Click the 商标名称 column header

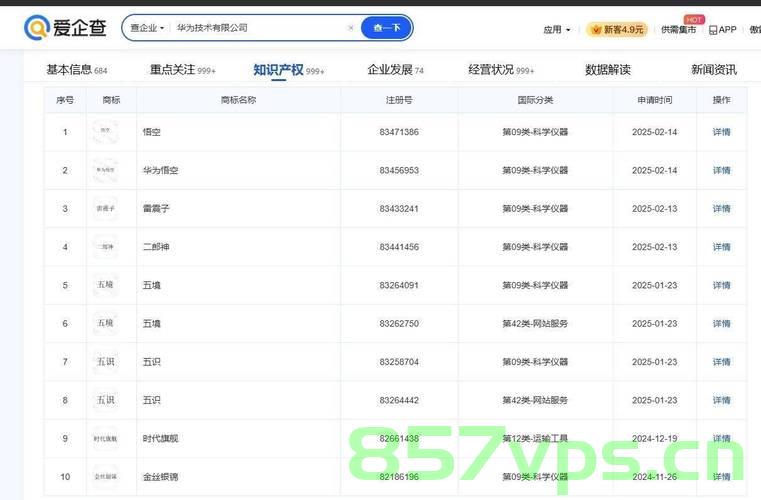point(238,100)
